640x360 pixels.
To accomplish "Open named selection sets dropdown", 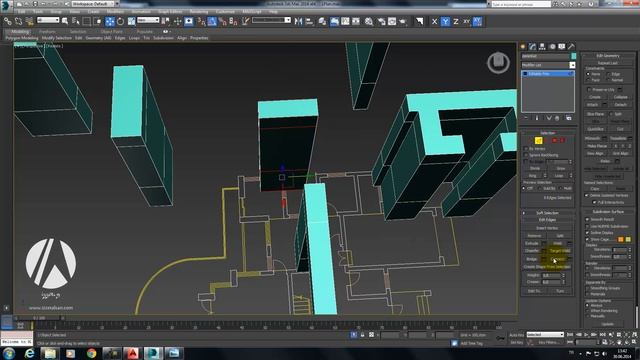I will click(x=271, y=20).
